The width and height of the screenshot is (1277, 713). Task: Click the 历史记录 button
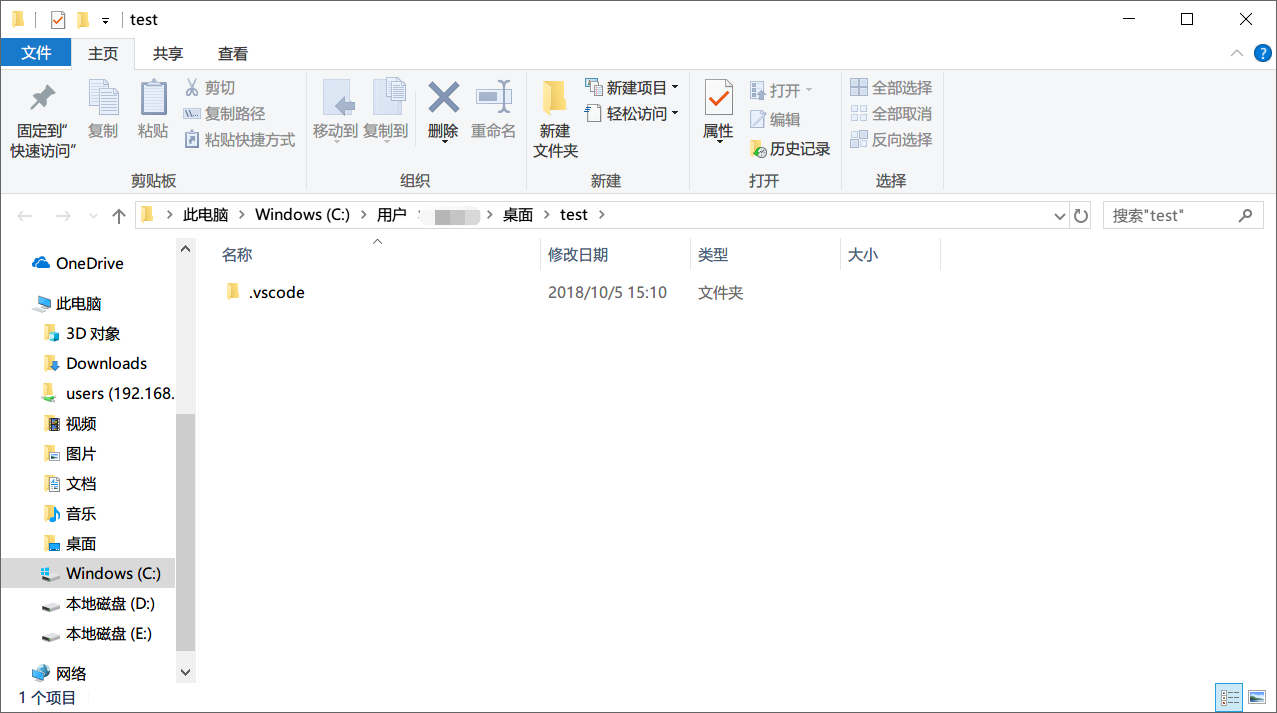tap(790, 149)
